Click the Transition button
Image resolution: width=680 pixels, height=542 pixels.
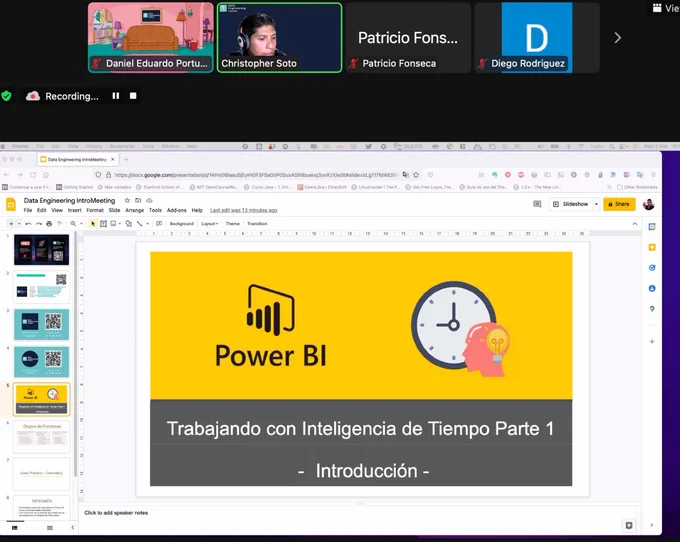click(x=257, y=224)
